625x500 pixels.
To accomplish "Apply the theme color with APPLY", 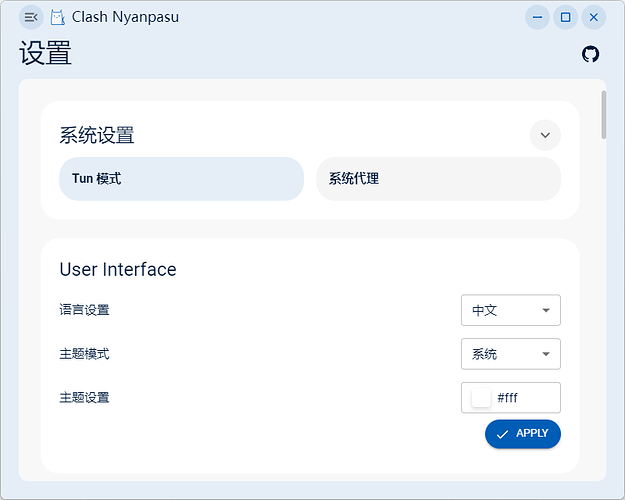I will click(x=523, y=434).
